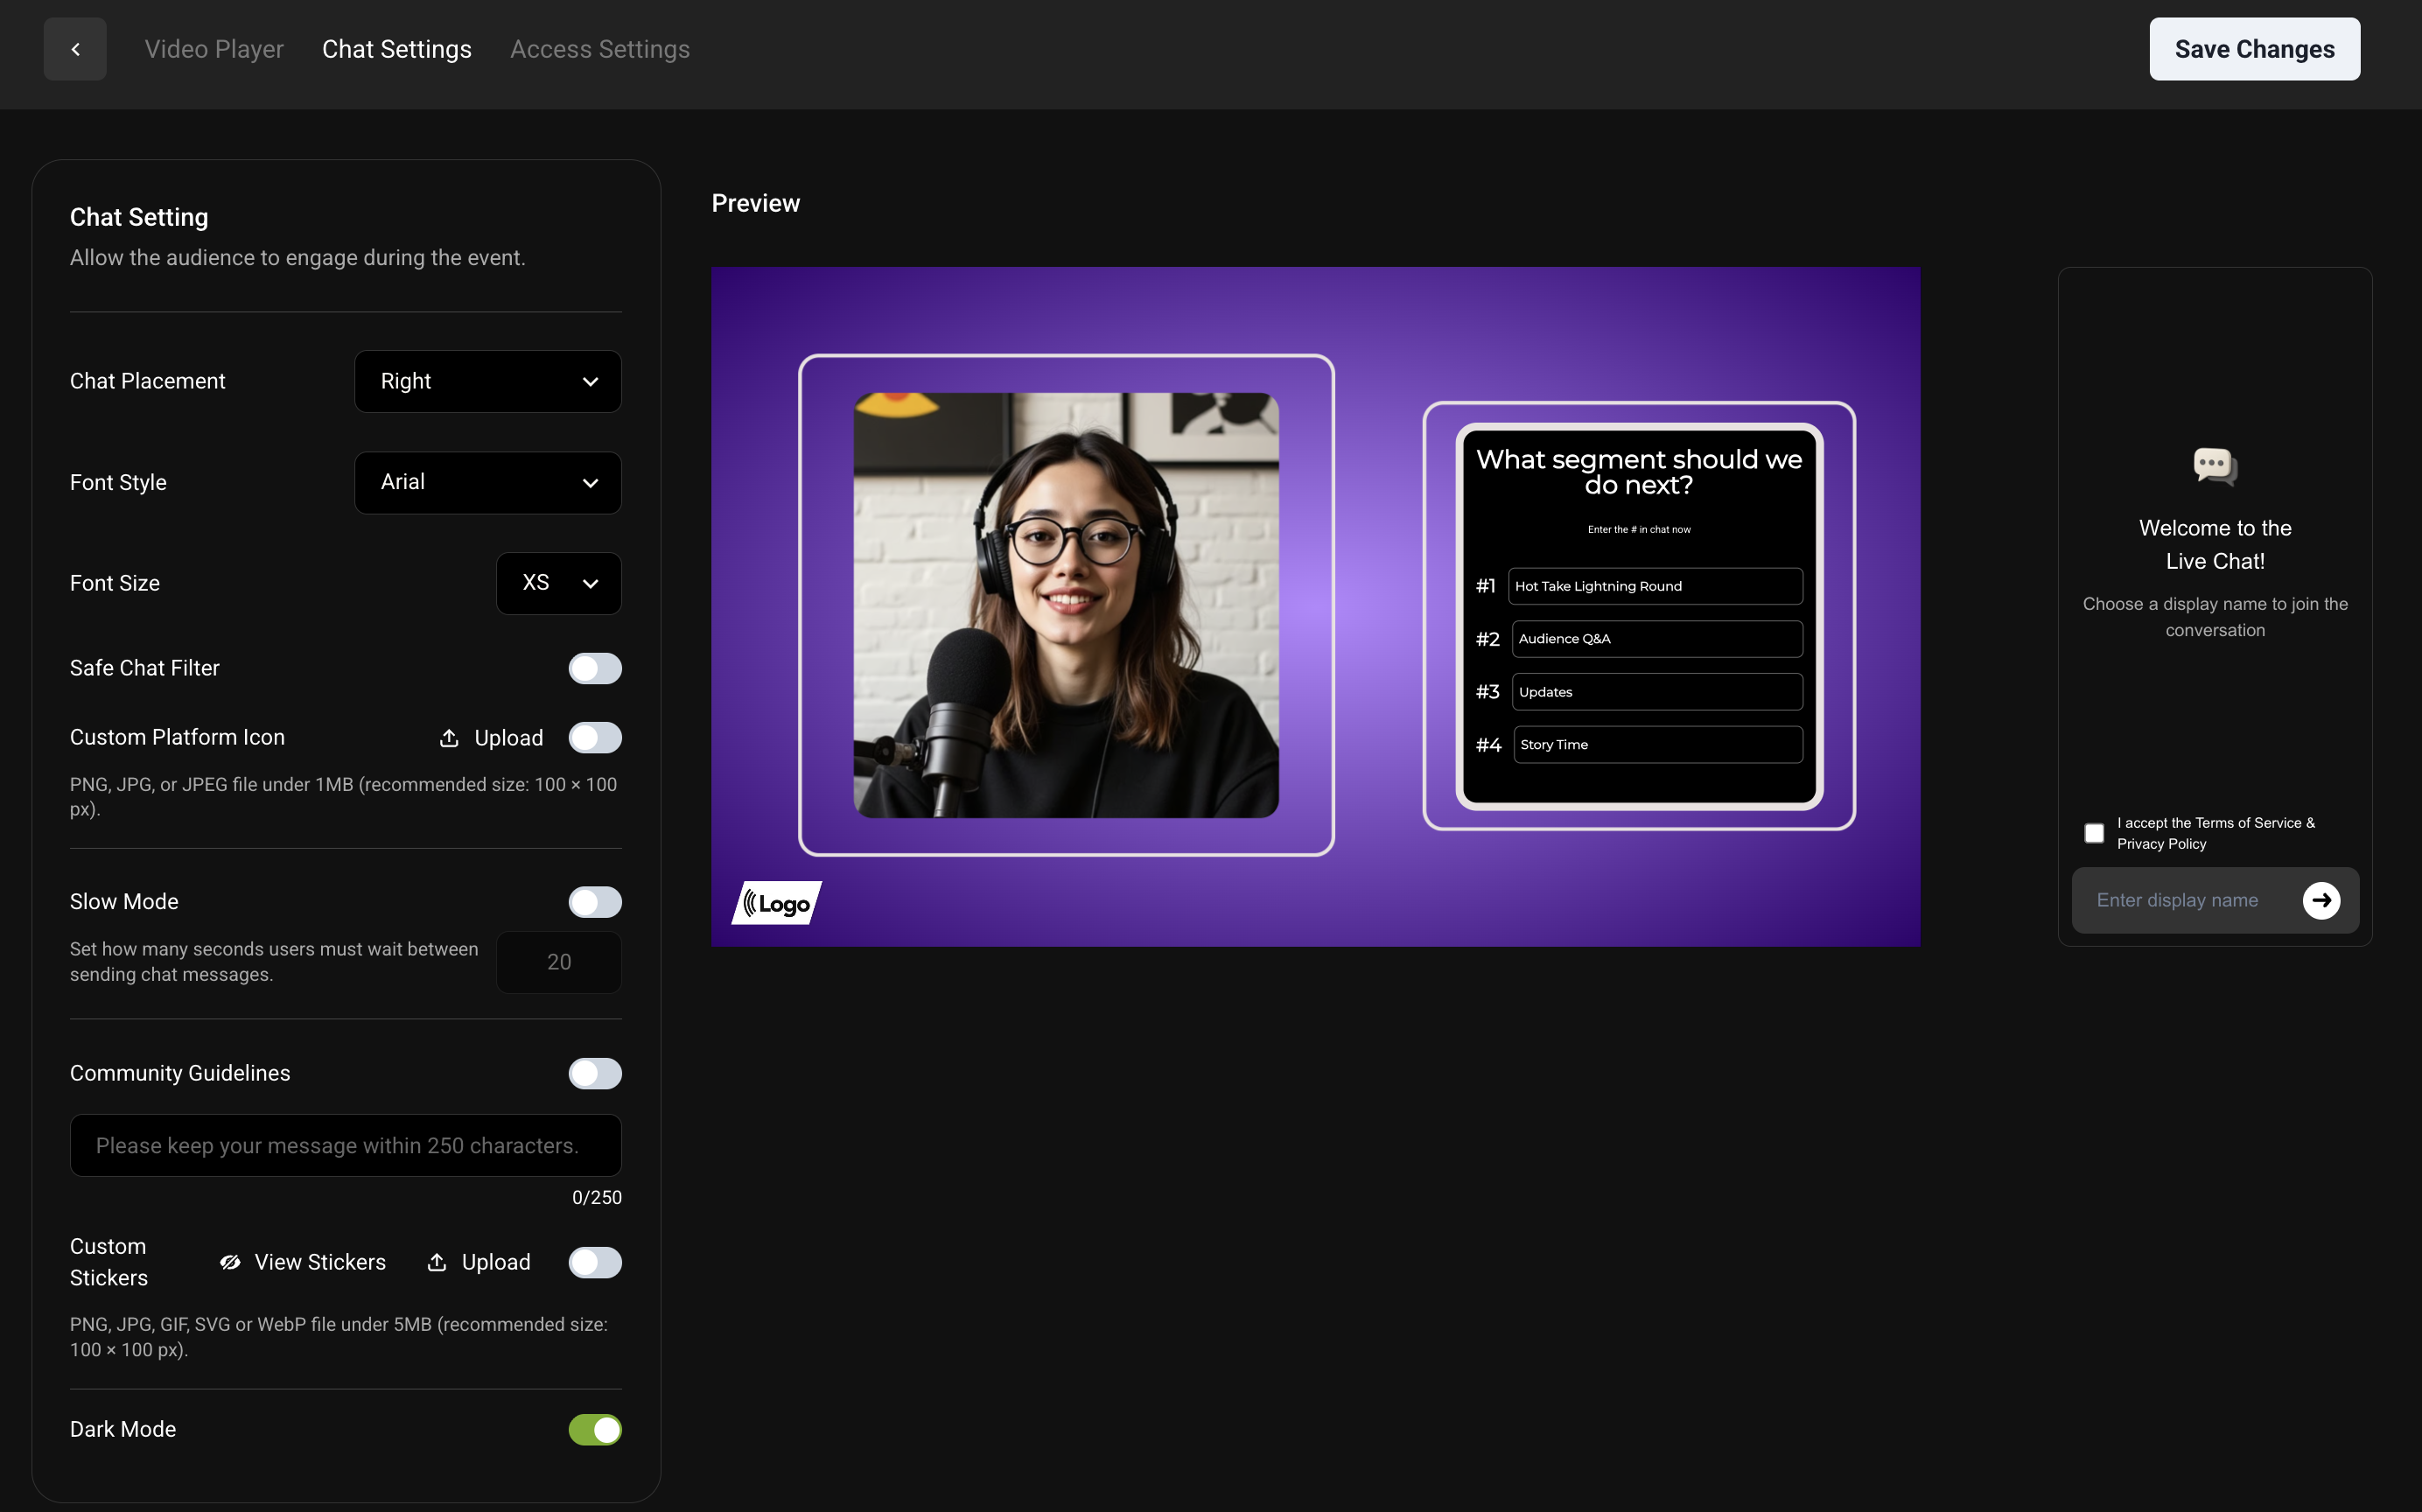The height and width of the screenshot is (1512, 2422).
Task: Click the upload icon for Custom Platform Icon
Action: coord(449,738)
